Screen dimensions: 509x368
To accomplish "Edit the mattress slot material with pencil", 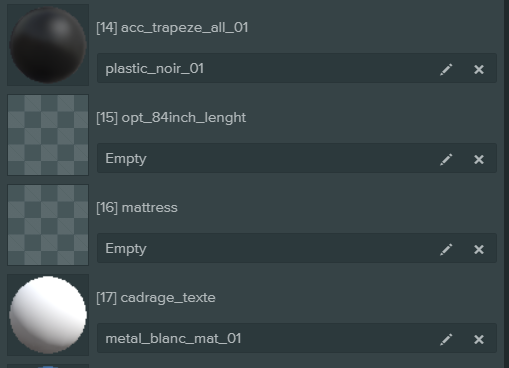I will [x=446, y=249].
